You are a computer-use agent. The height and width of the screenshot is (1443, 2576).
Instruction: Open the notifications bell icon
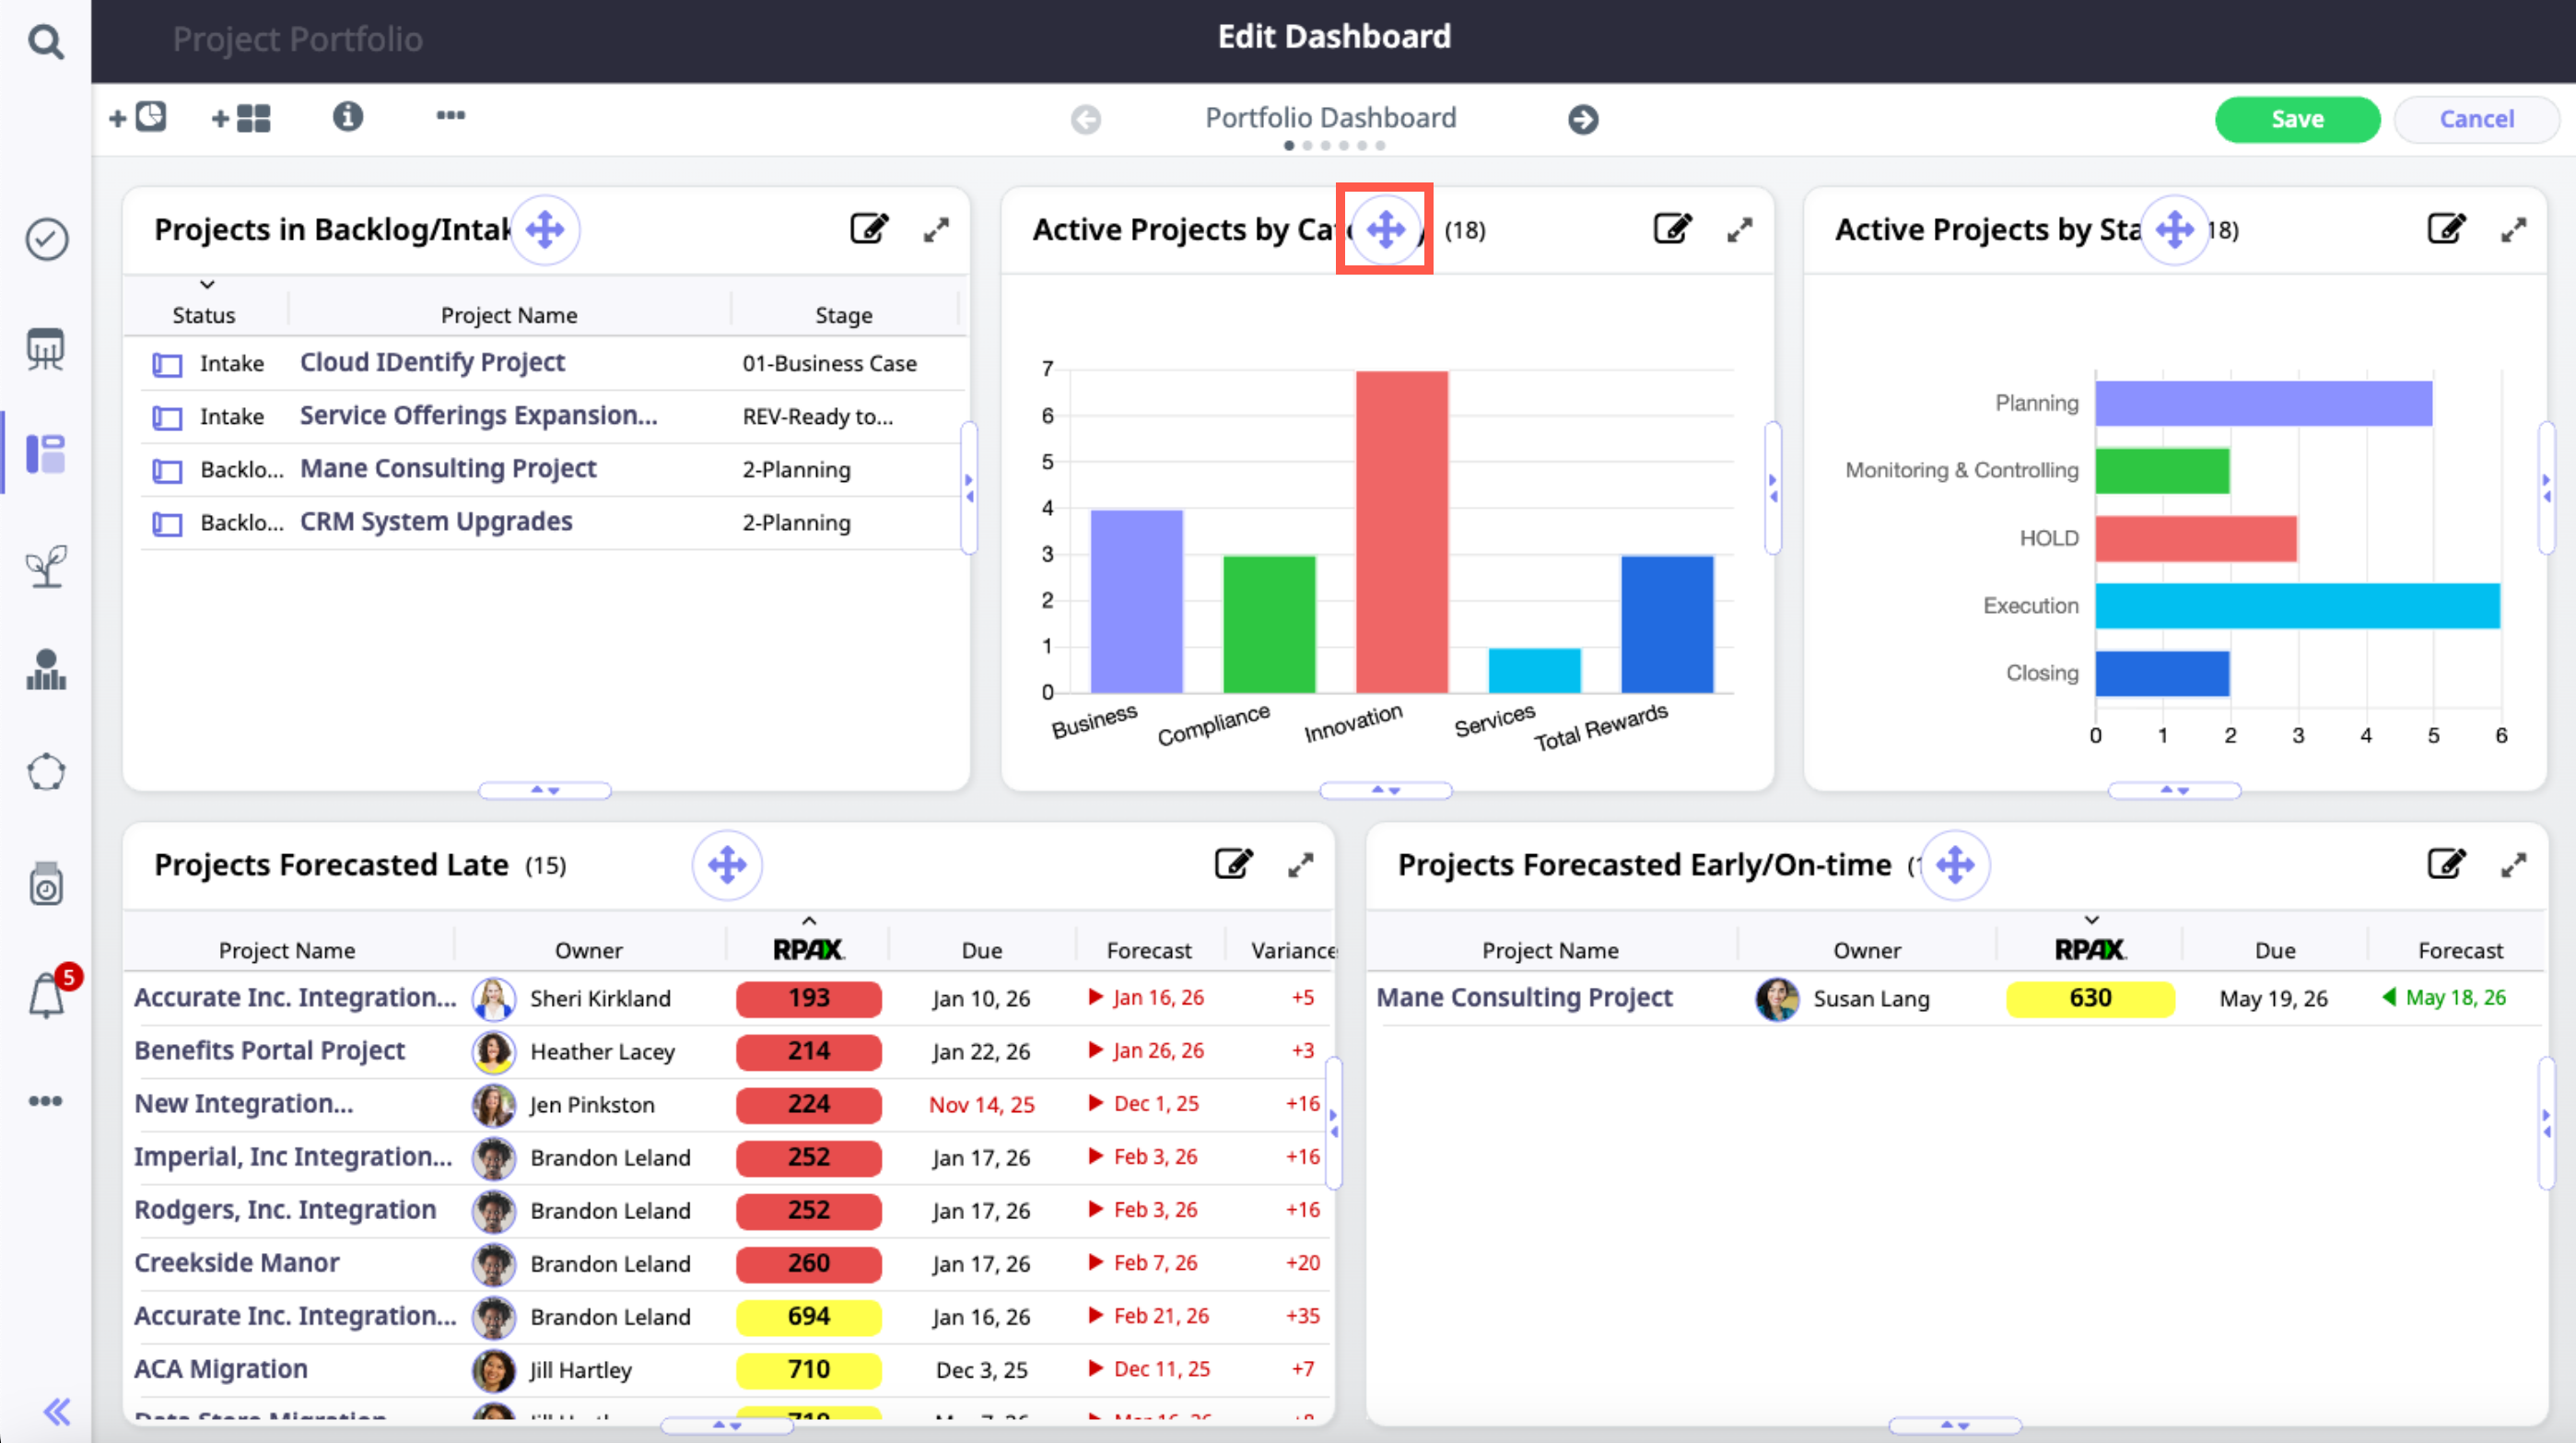(x=47, y=997)
